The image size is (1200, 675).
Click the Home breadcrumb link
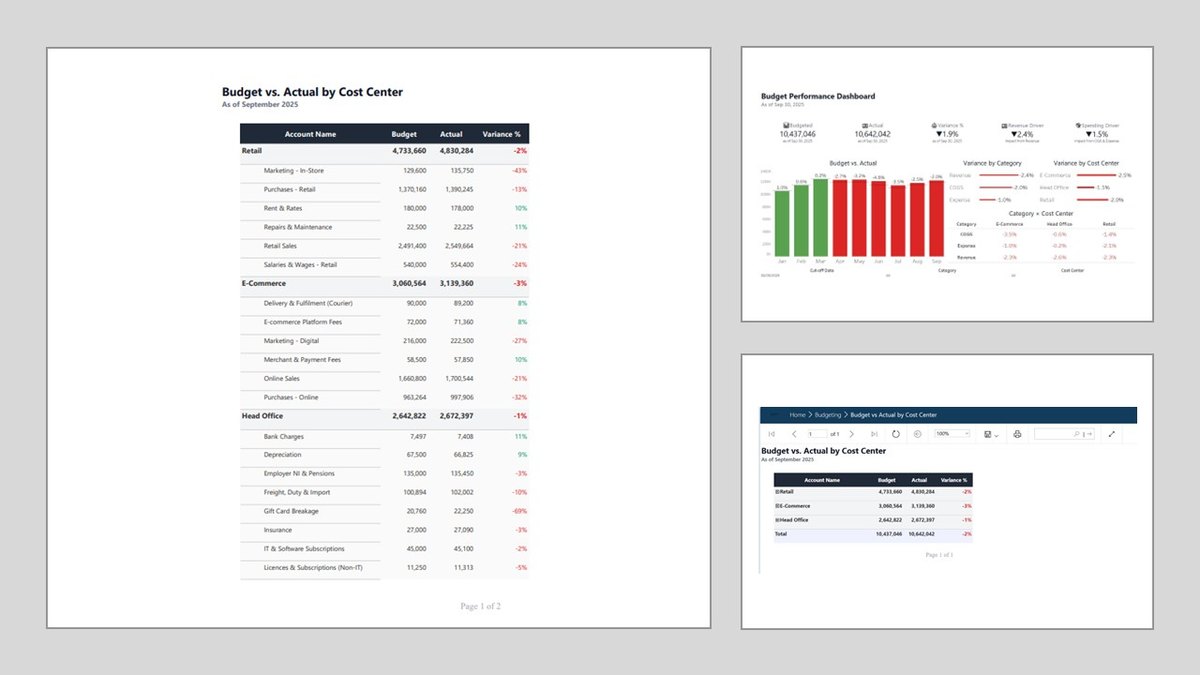tap(797, 415)
